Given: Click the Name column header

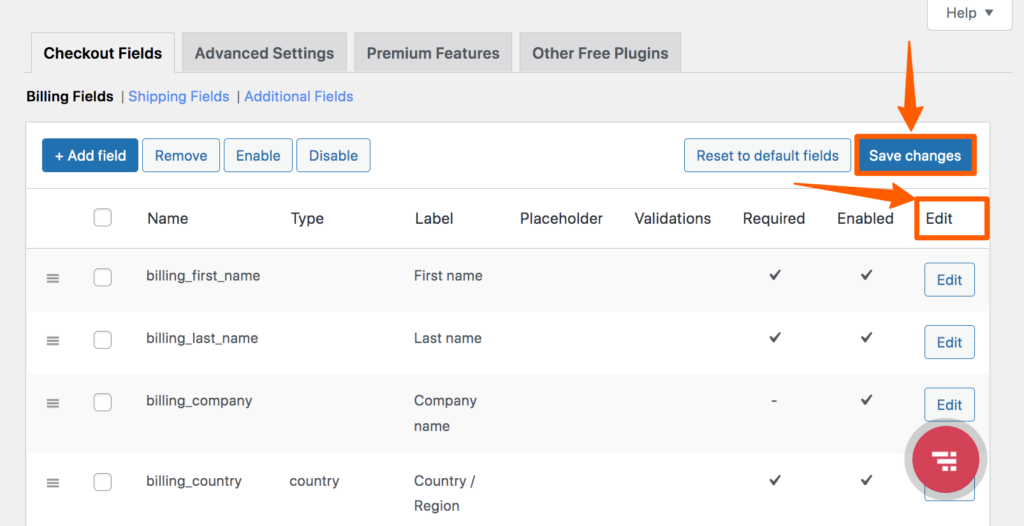Looking at the screenshot, I should point(168,219).
